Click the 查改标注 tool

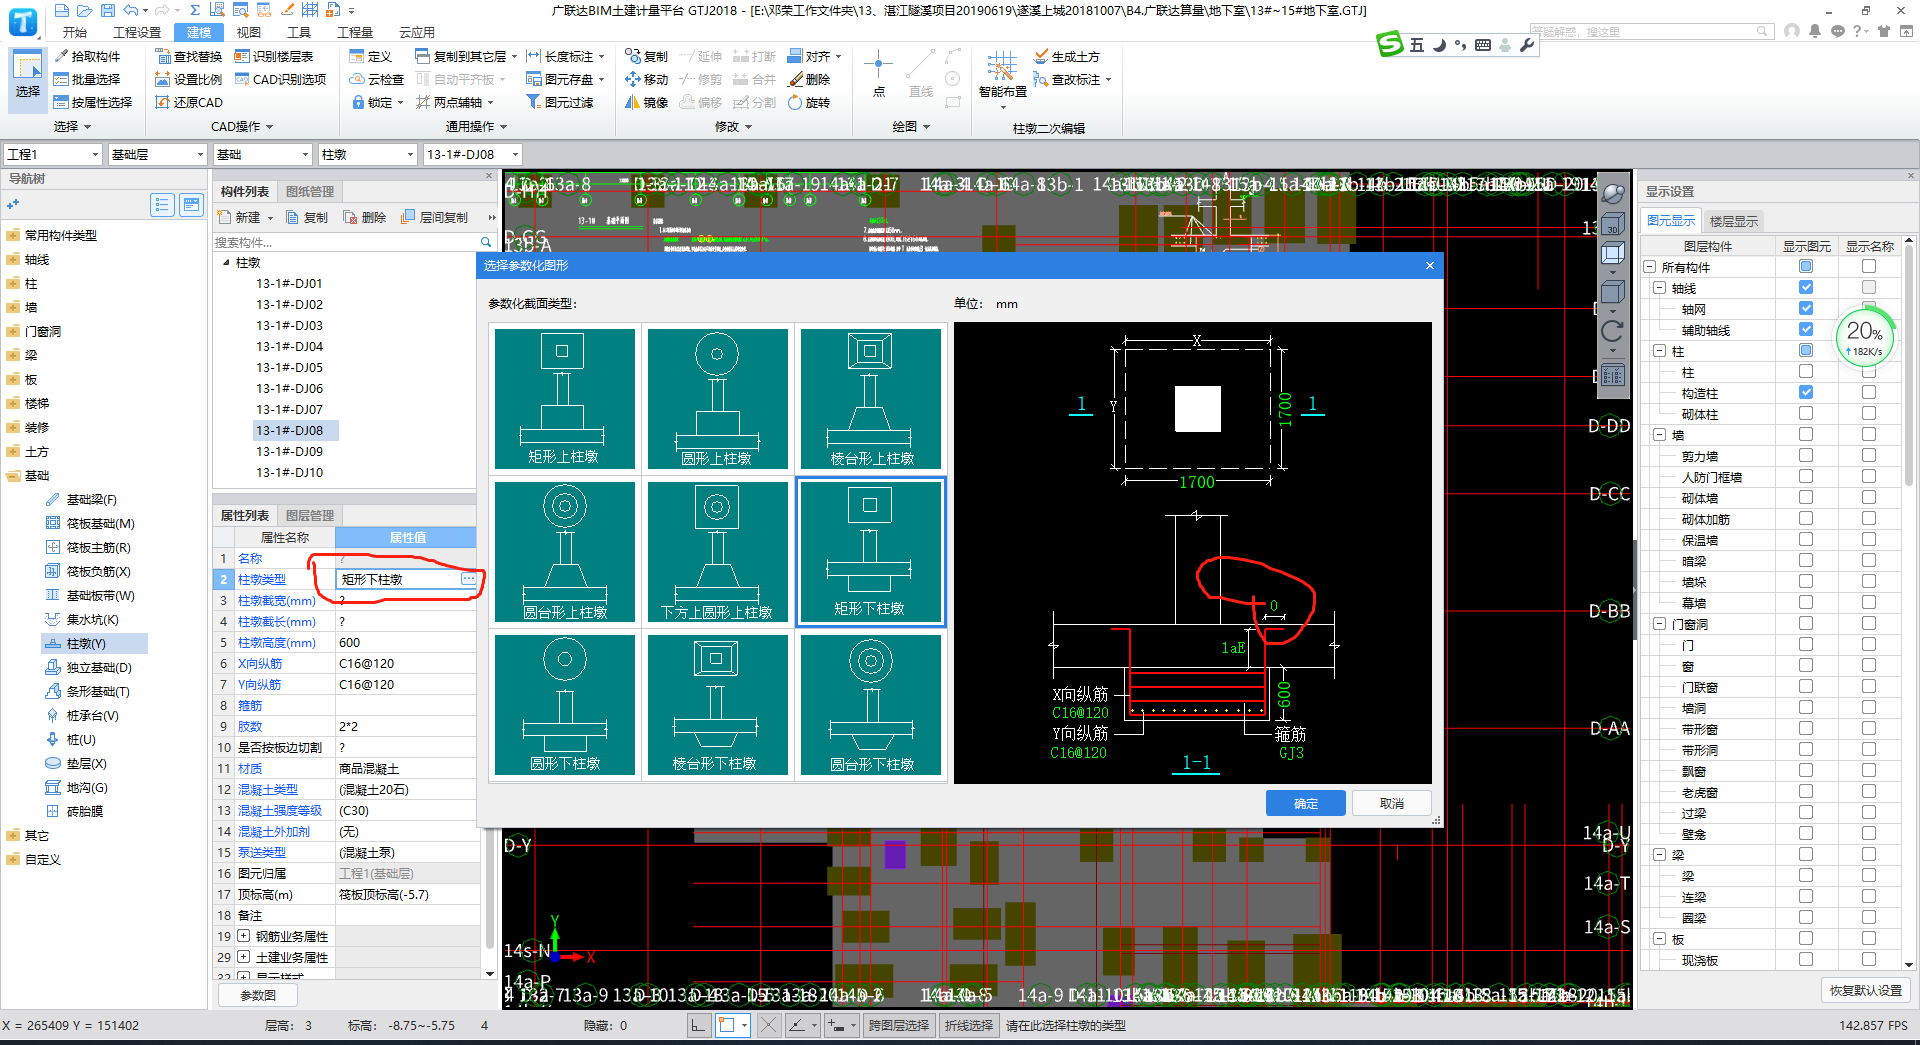point(1071,79)
